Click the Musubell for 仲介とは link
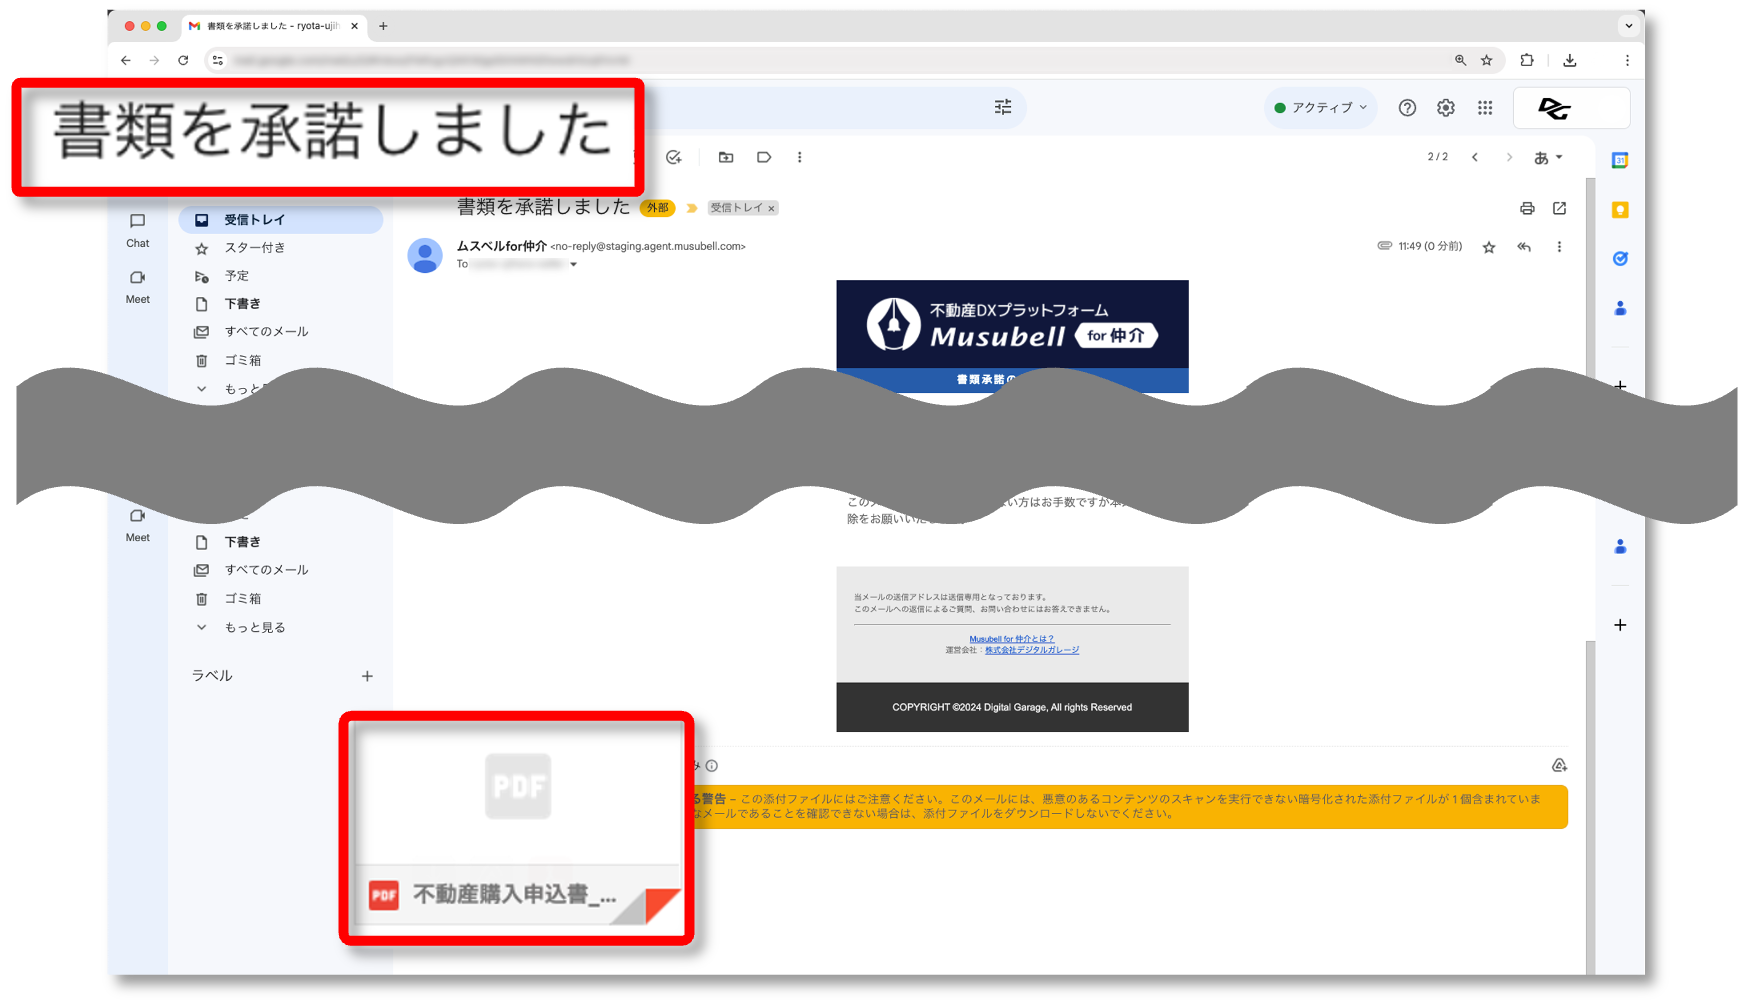This screenshot has width=1741, height=1008. (1011, 639)
